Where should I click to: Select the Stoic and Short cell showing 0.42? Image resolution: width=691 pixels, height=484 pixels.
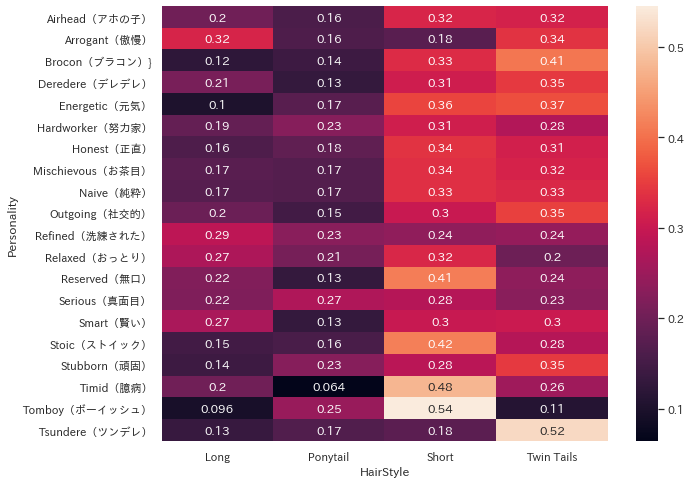[x=439, y=344]
